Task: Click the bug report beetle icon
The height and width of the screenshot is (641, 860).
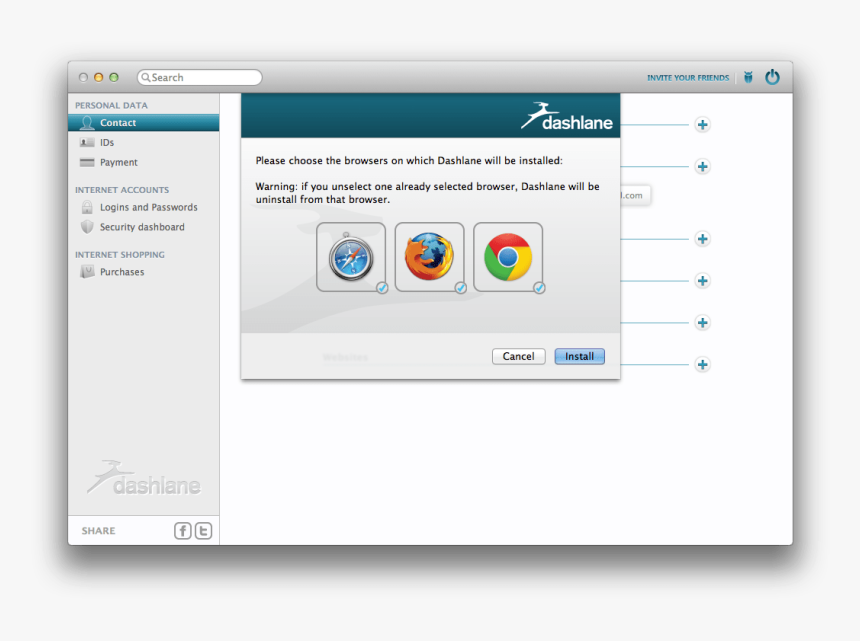Action: point(748,77)
